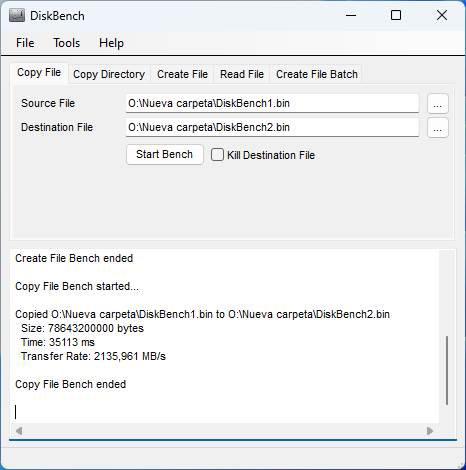
Task: Enable Kill Destination File checkbox
Action: (217, 155)
